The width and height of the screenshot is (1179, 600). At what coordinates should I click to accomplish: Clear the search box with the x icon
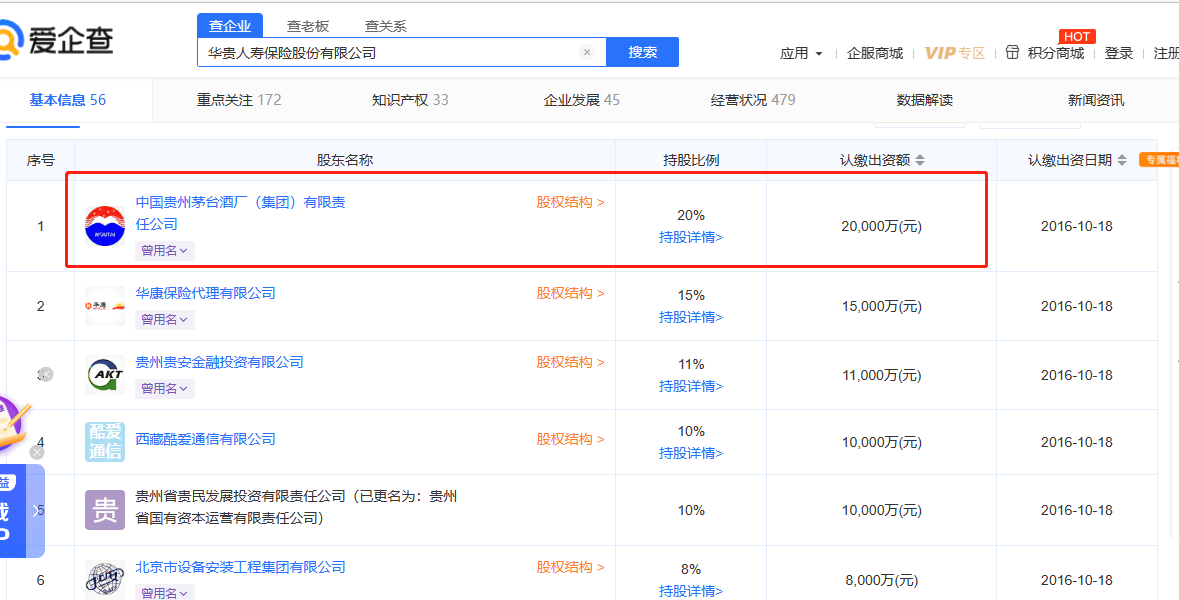click(587, 52)
